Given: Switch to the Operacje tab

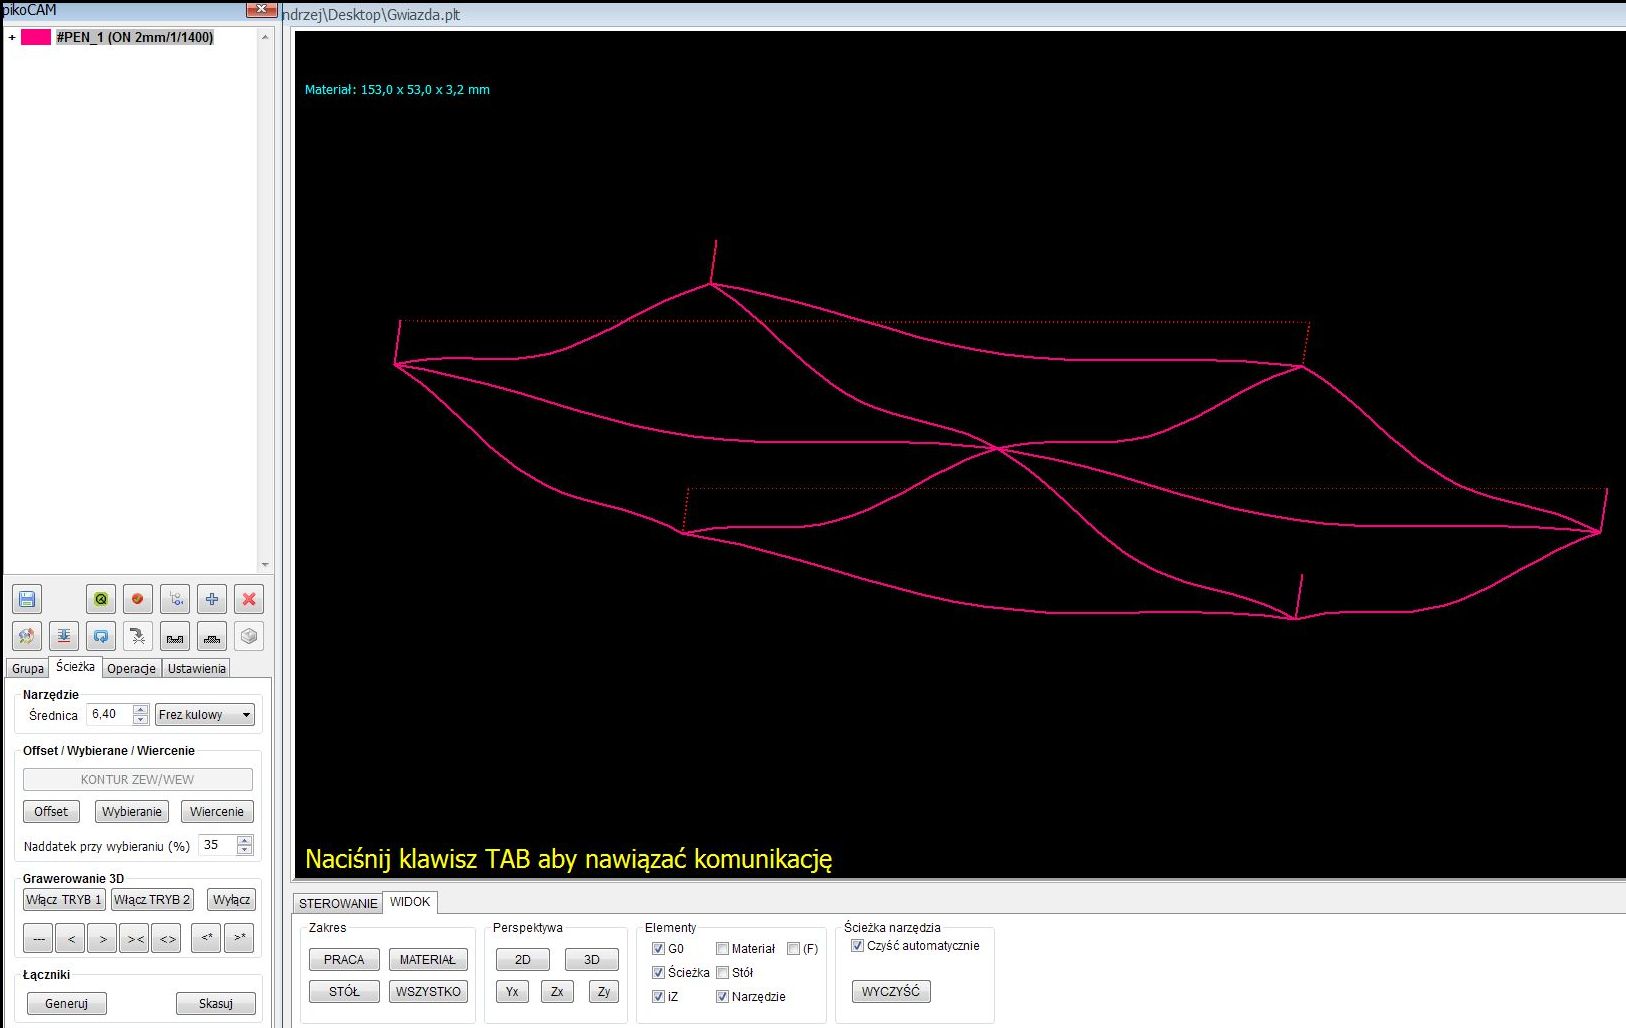Looking at the screenshot, I should 132,668.
